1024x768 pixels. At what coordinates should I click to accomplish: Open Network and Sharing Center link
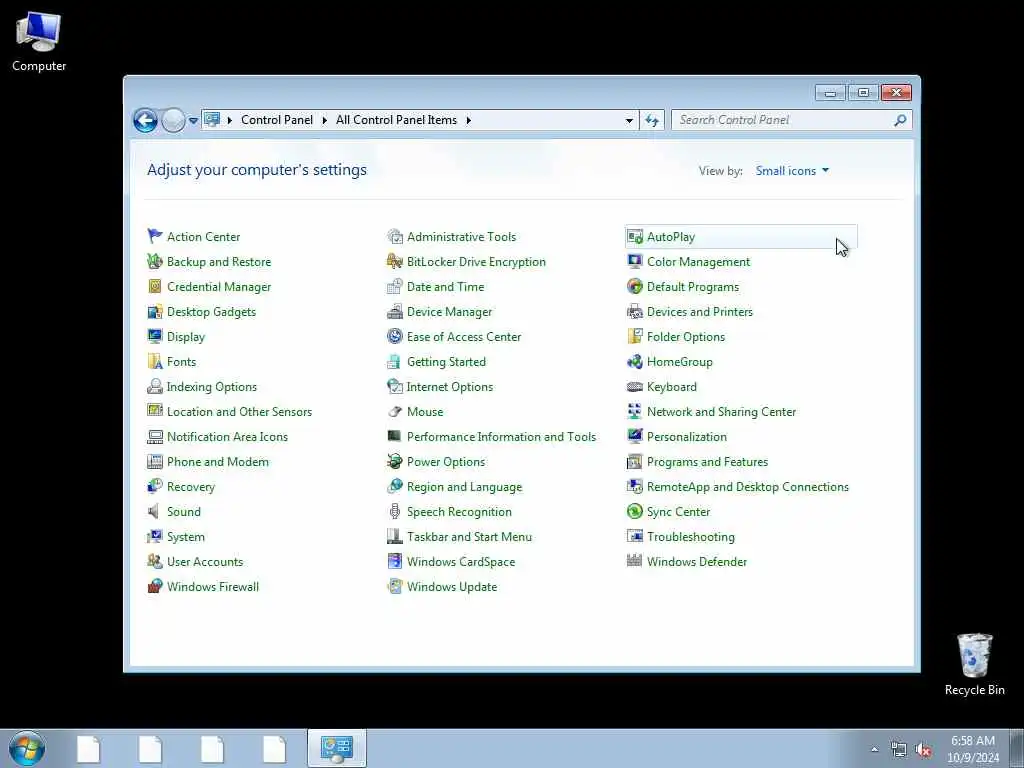[x=721, y=411]
